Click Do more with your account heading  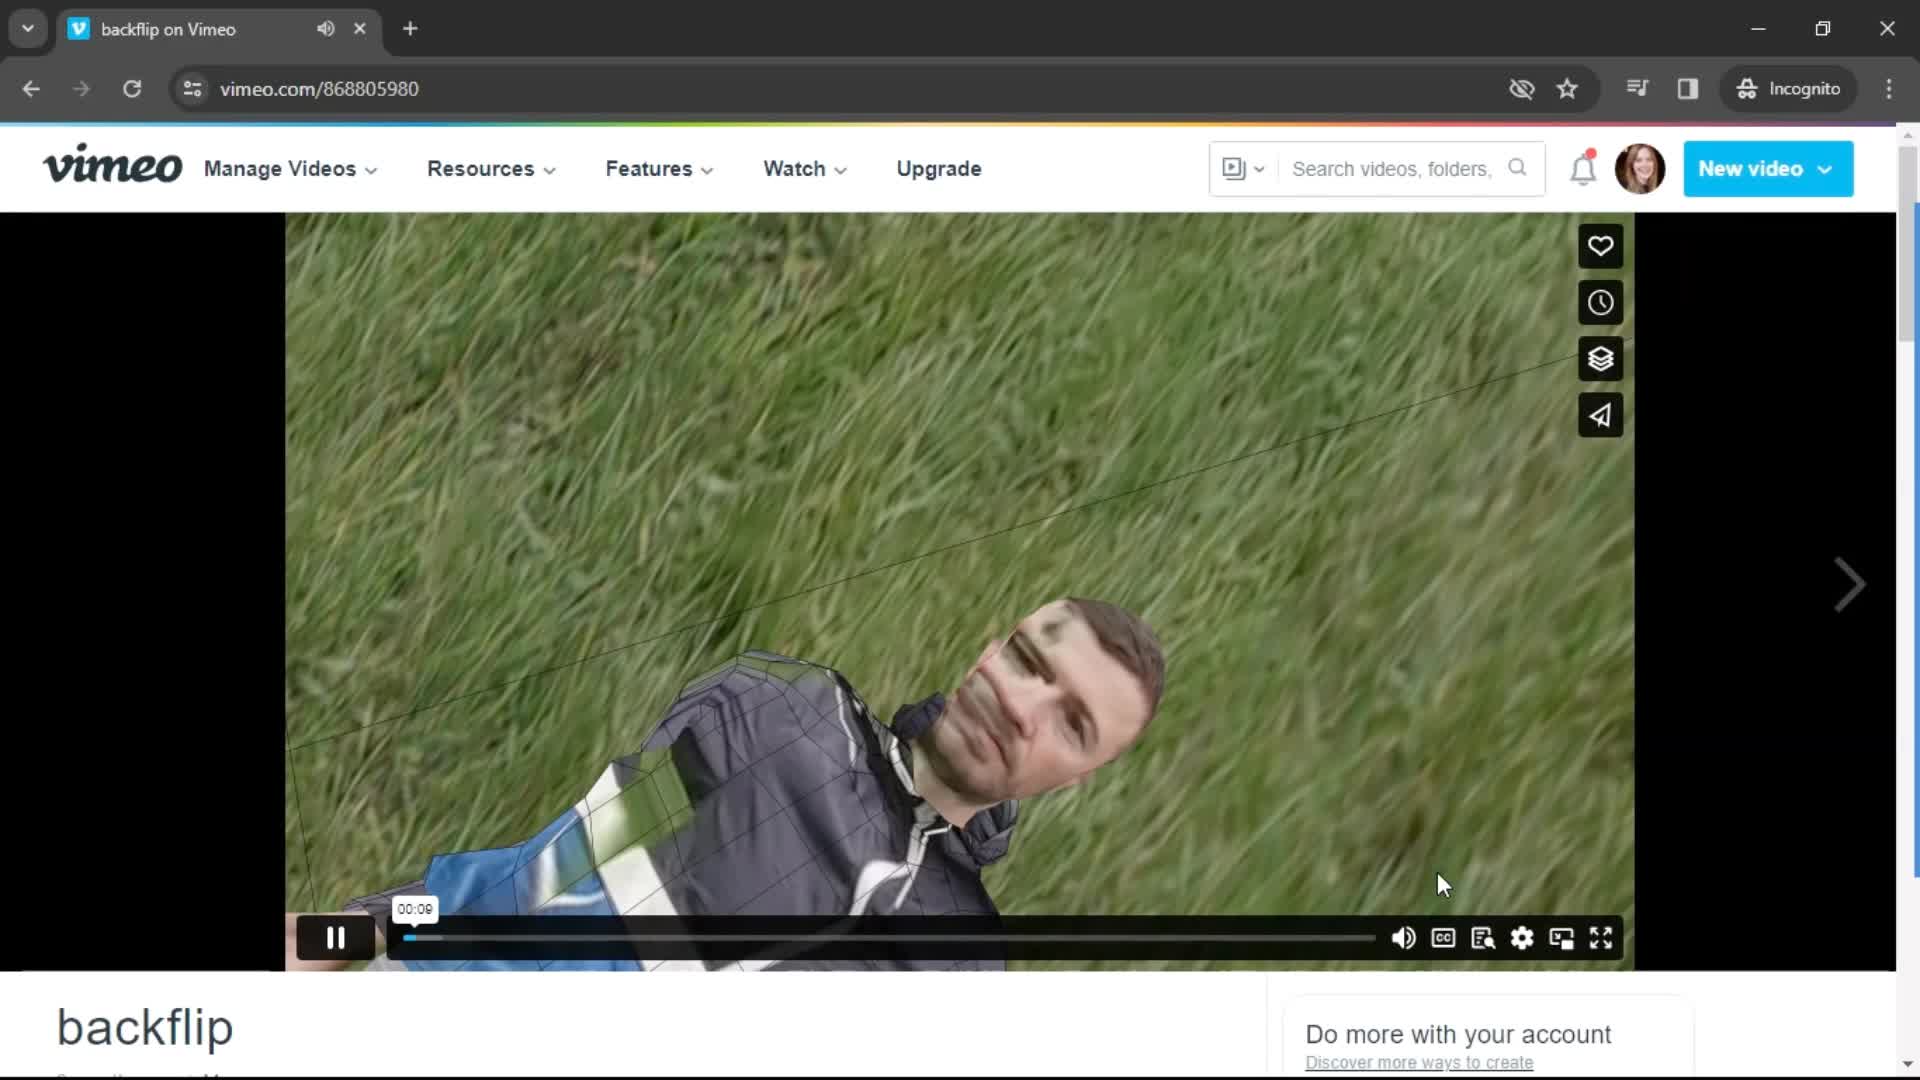point(1458,1034)
